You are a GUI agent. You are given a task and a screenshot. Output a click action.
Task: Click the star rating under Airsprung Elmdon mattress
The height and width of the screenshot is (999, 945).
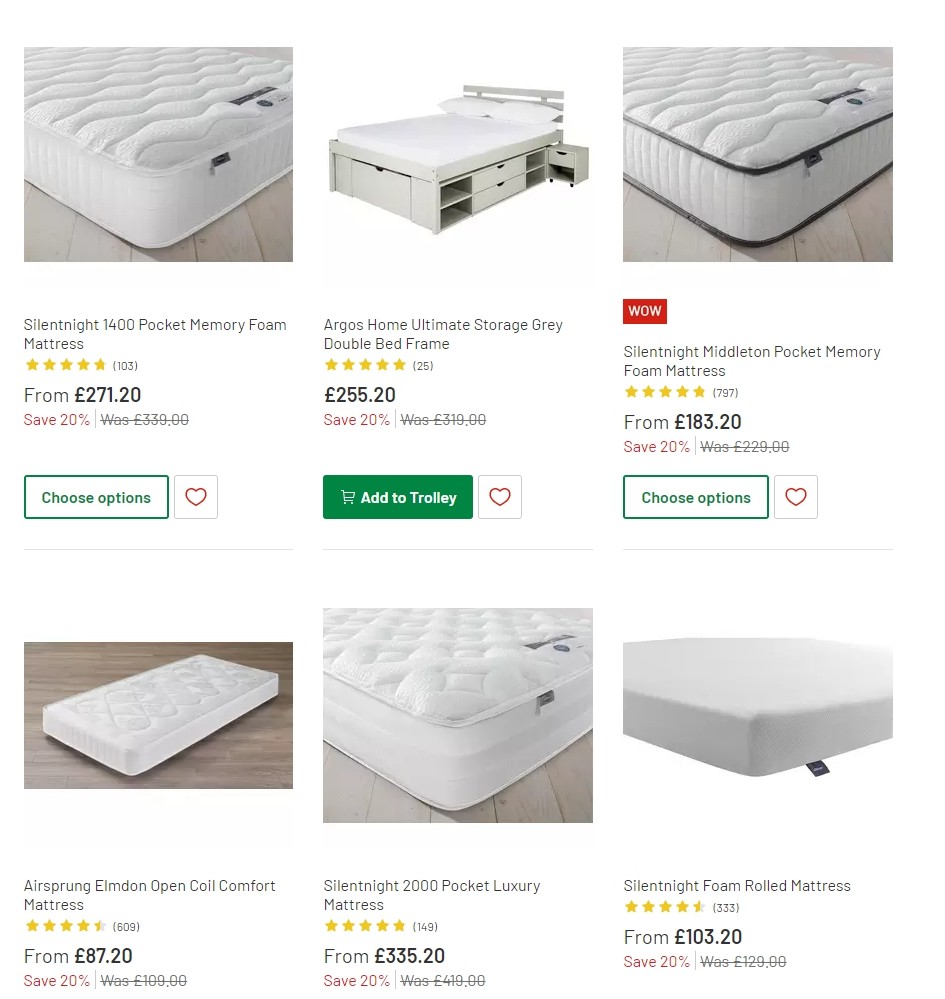[65, 927]
